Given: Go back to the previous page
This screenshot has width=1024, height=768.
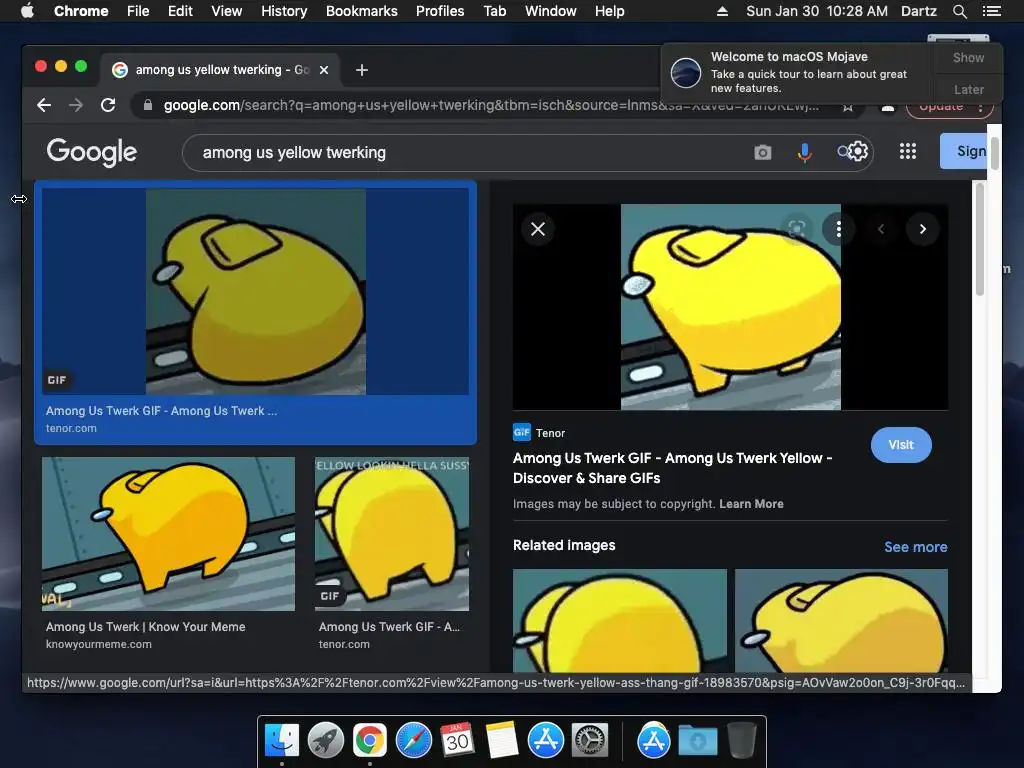Looking at the screenshot, I should [44, 105].
